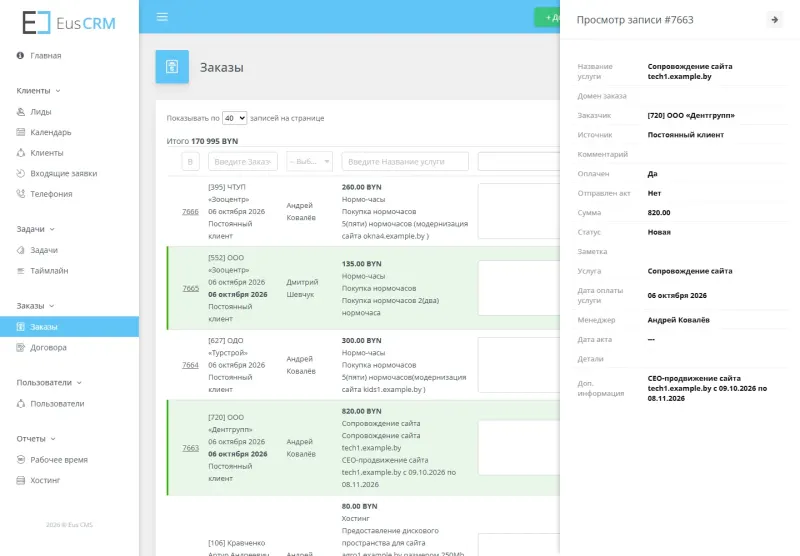
Task: Click the 80.00 BYN amount
Action: 359,506
